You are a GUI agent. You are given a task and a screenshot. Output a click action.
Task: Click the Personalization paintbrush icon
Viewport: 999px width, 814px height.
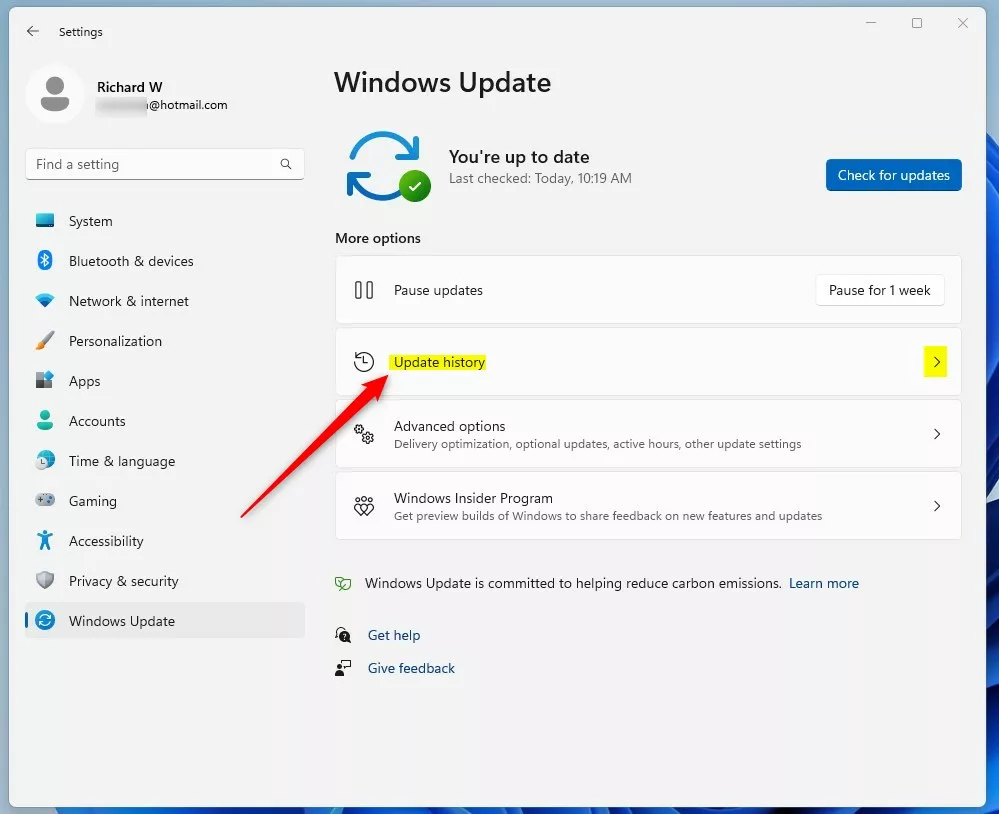[45, 341]
